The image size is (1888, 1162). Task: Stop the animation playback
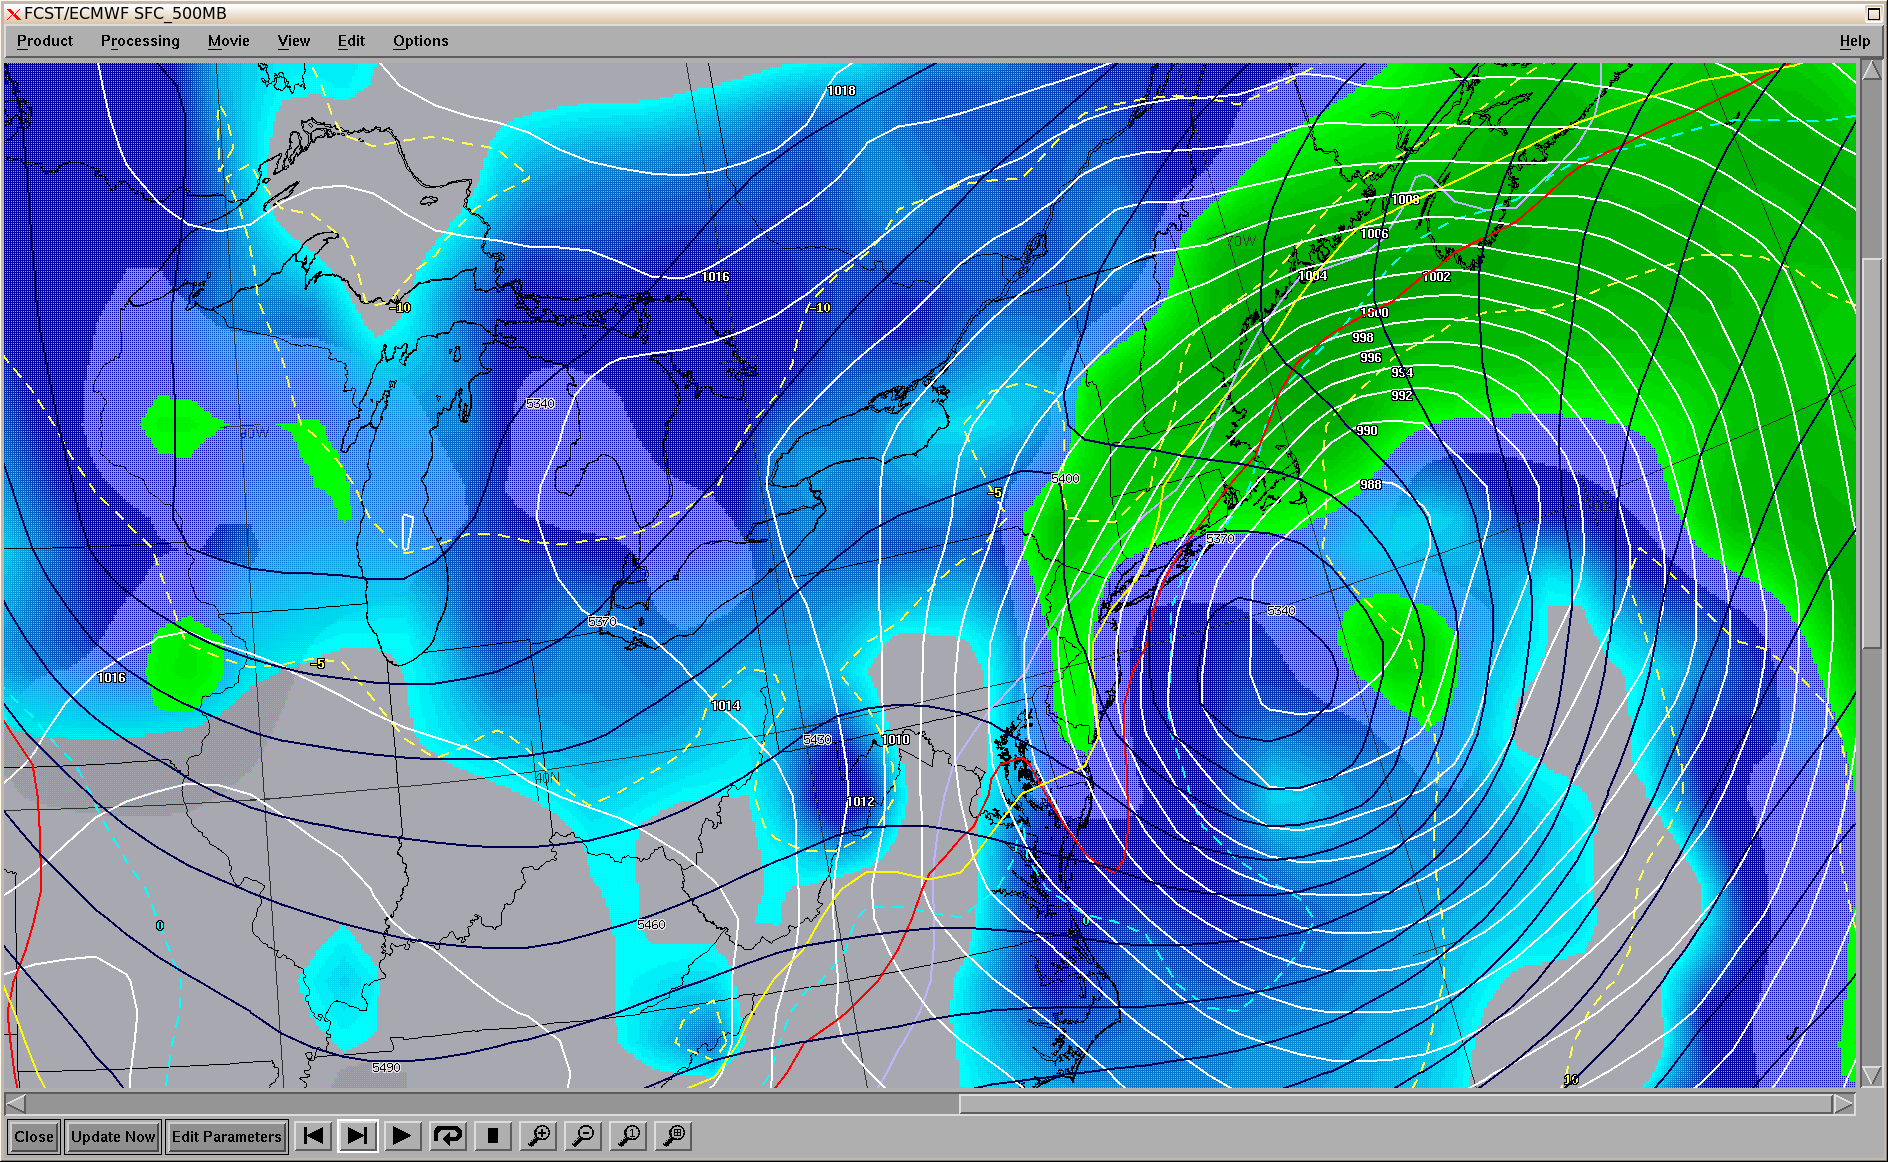492,1136
